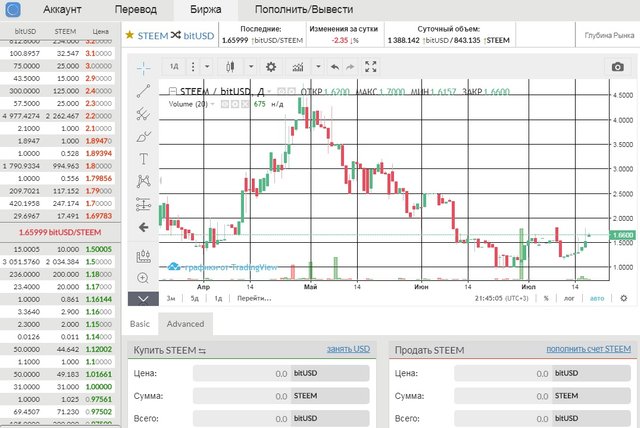Viewport: 640px width, 428px height.
Task: Toggle the favorite star for STEEM market
Action: click(129, 35)
